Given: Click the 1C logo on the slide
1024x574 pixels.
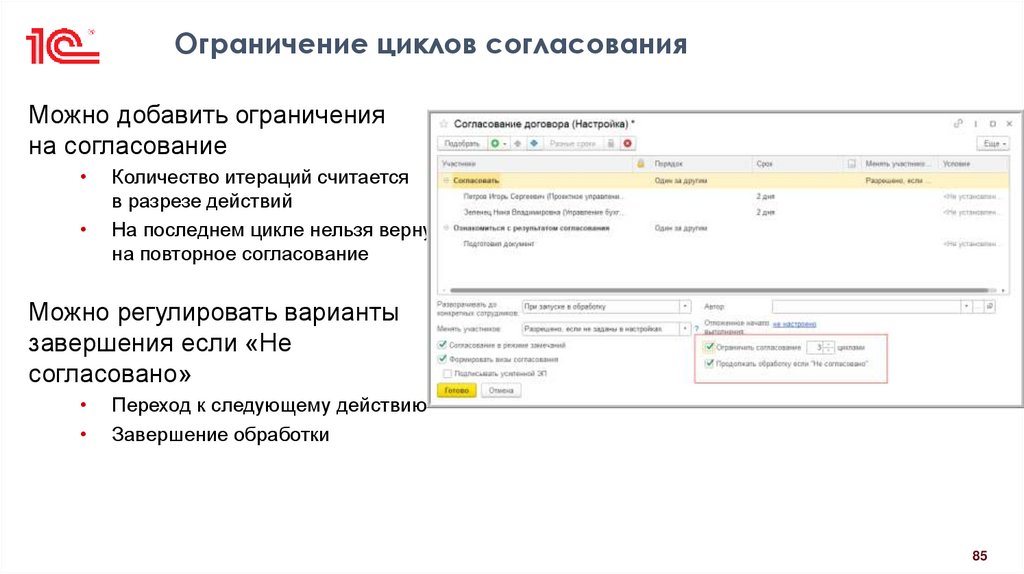Looking at the screenshot, I should [63, 46].
